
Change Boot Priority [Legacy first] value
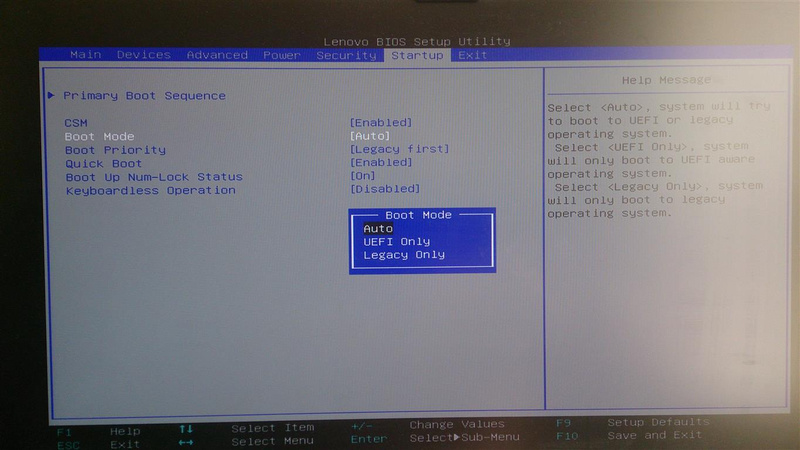(399, 149)
